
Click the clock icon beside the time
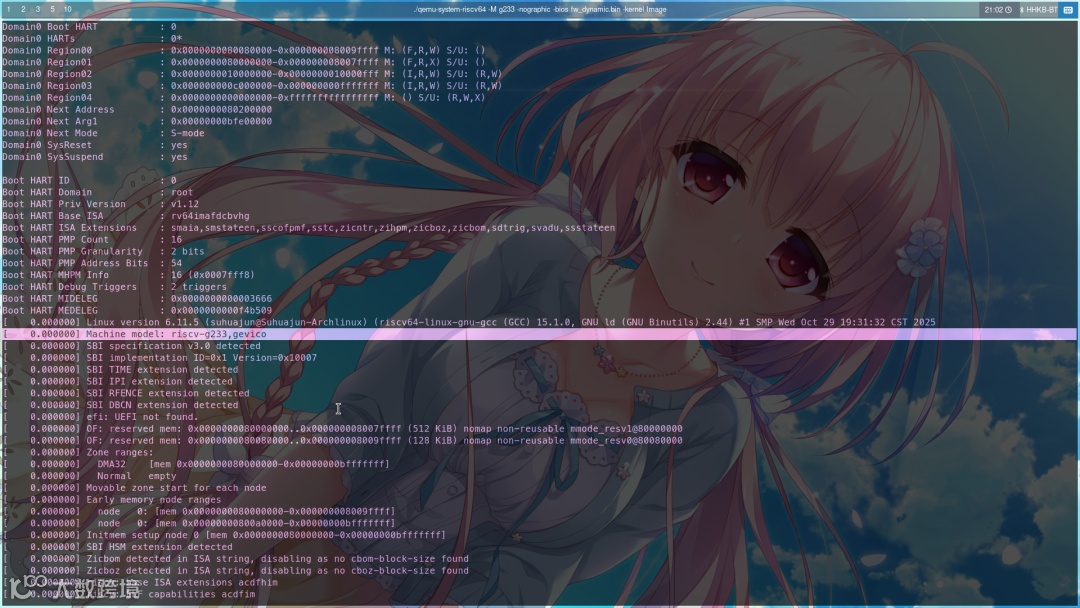[1008, 10]
